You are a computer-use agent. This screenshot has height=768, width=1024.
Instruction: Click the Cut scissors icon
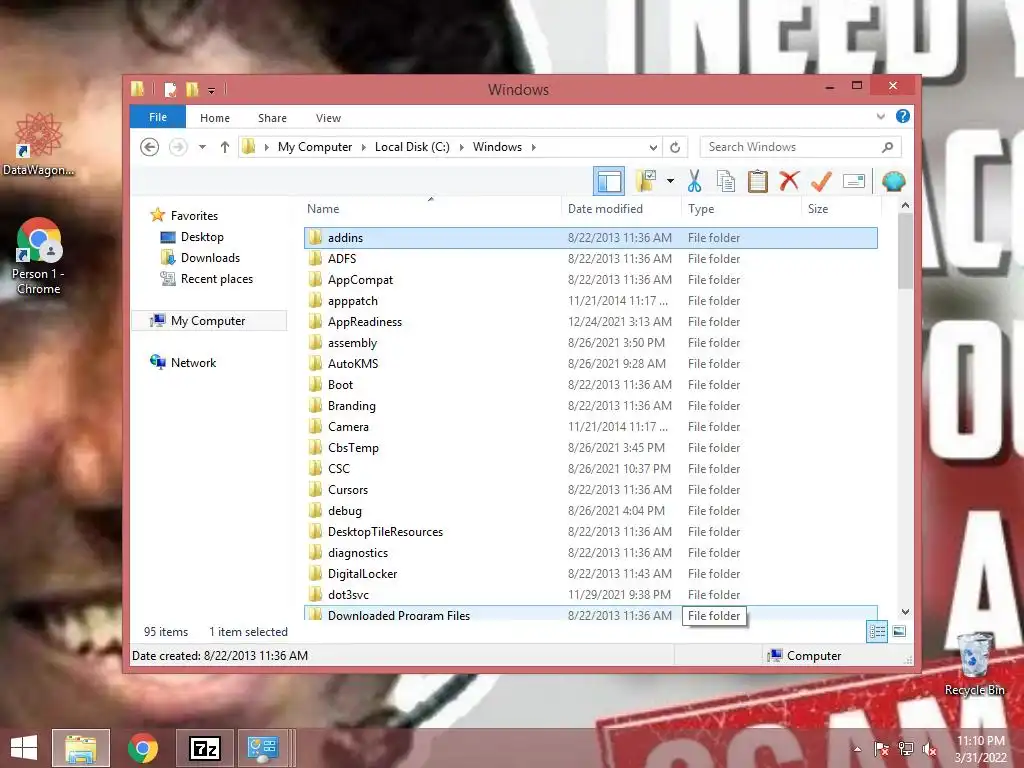coord(694,181)
